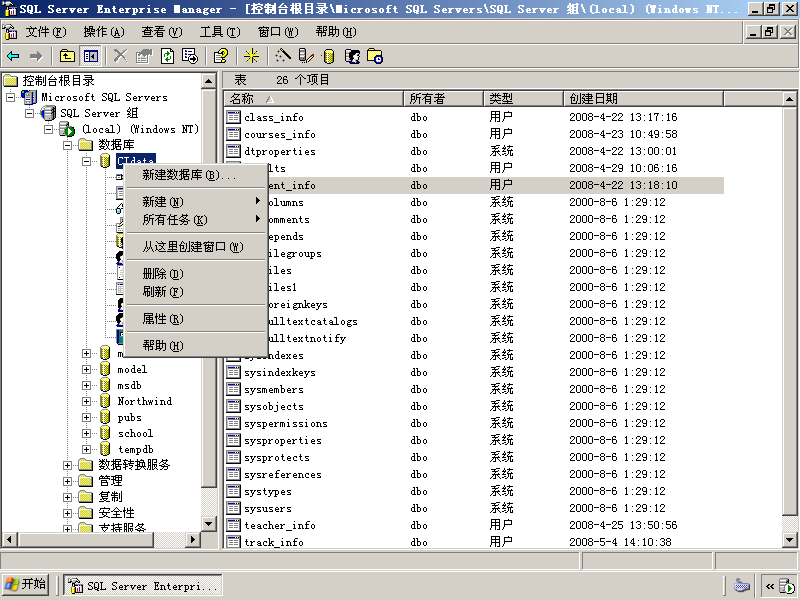Click the table list scroll down arrow
This screenshot has width=800, height=600.
pos(789,540)
